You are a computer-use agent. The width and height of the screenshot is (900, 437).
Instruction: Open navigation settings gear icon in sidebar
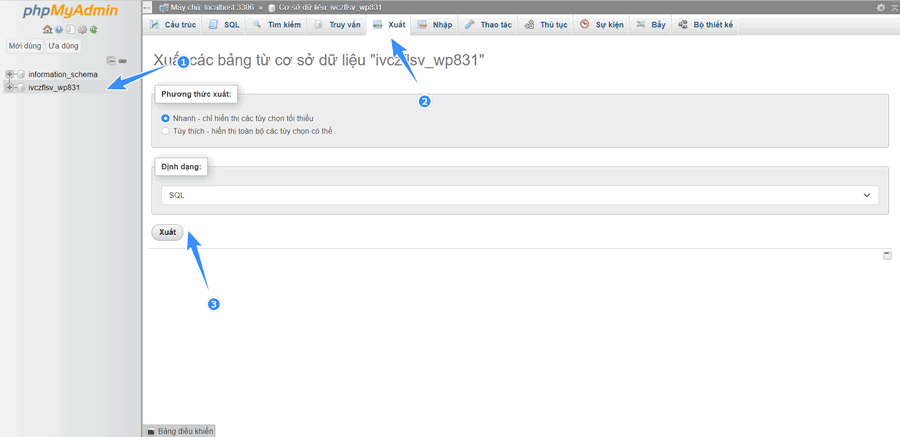(82, 29)
